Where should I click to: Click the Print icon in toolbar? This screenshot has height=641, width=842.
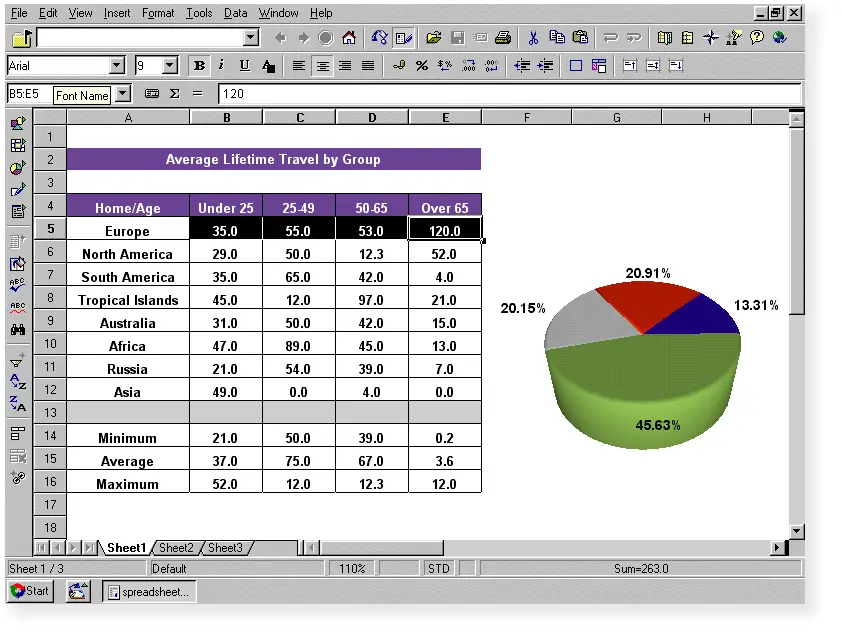(x=503, y=38)
